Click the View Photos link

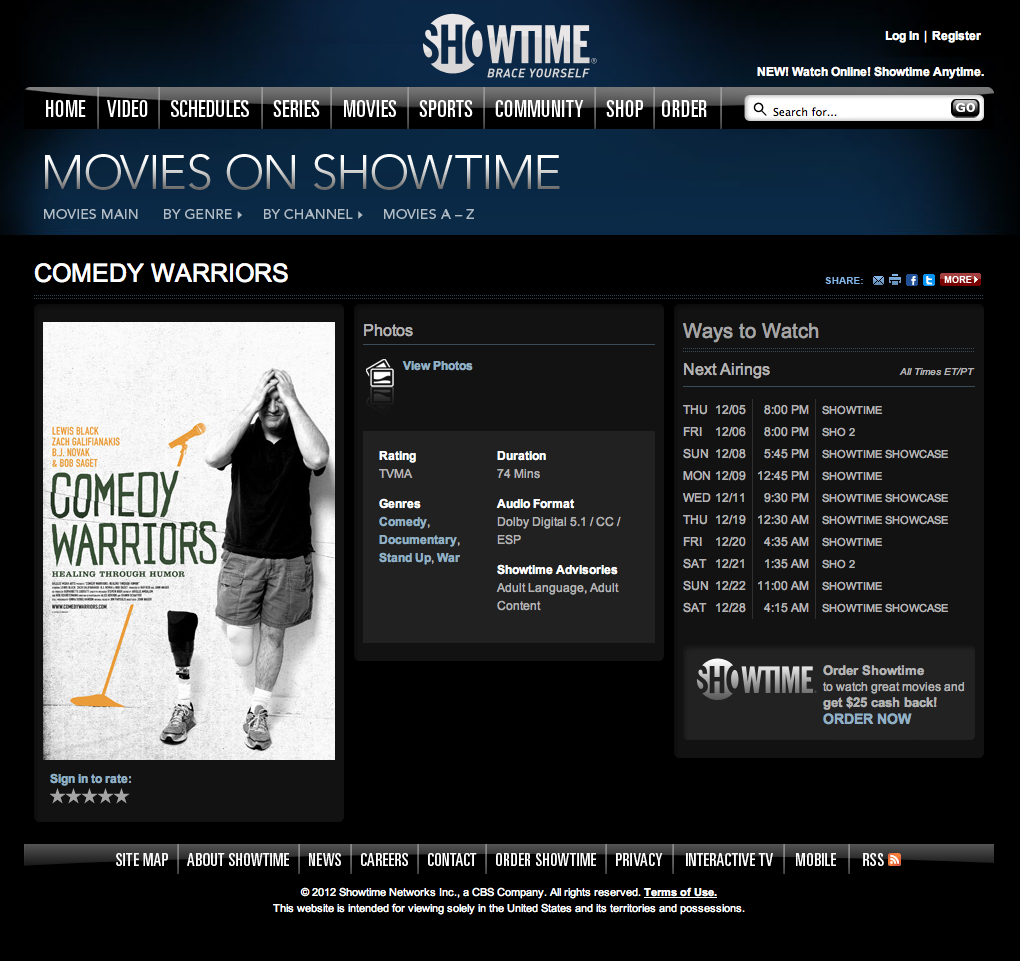[x=437, y=366]
